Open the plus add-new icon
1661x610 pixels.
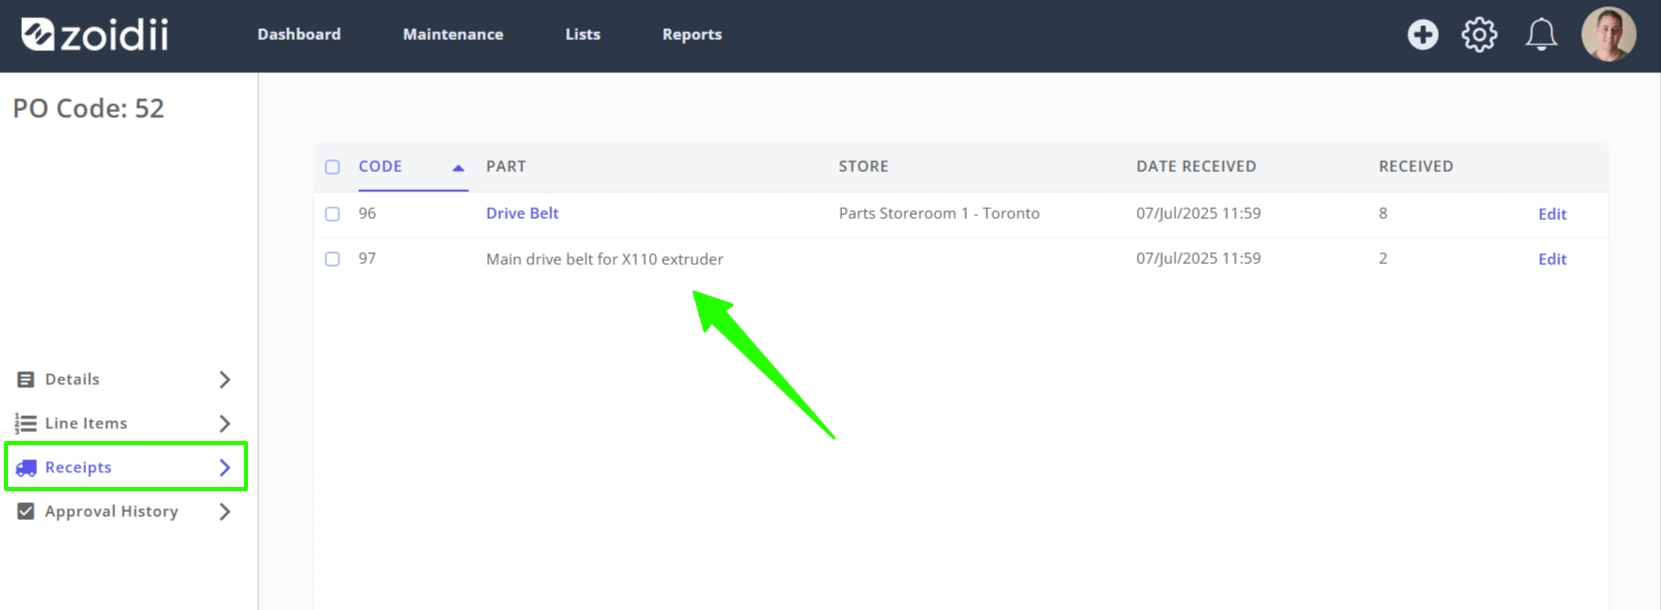[1422, 35]
